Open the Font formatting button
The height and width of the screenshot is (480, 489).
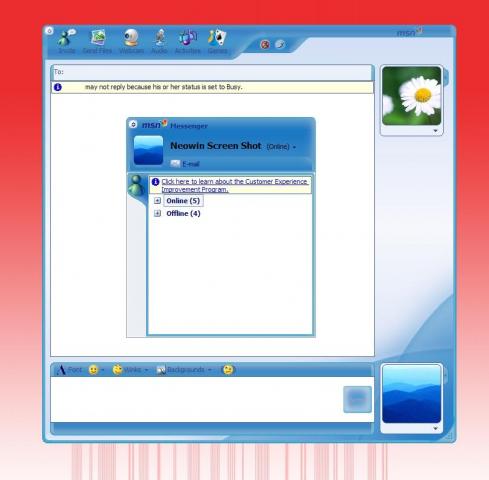pos(69,370)
